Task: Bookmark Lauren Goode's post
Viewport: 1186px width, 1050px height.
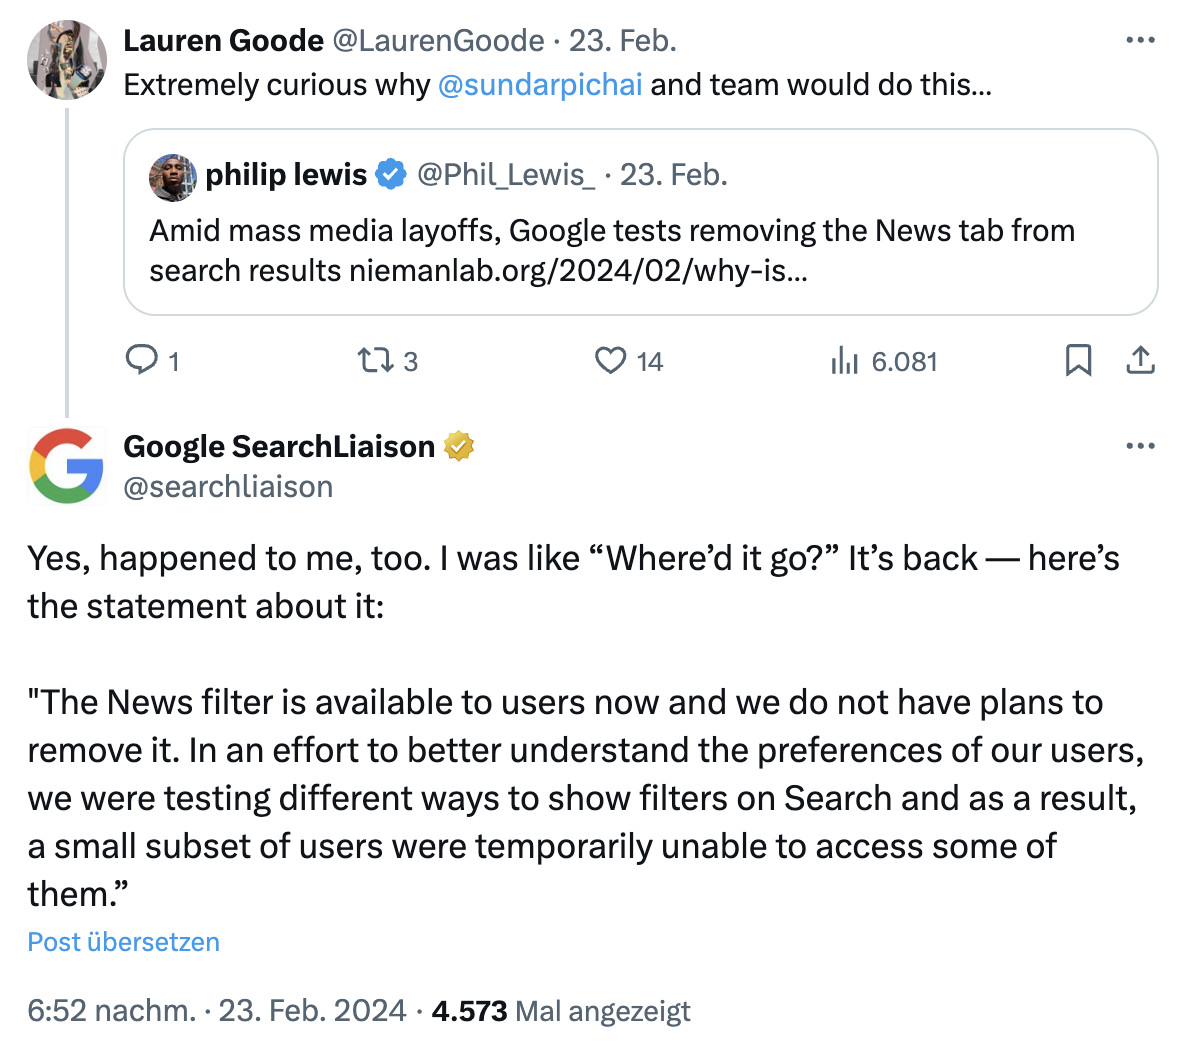Action: tap(1078, 361)
